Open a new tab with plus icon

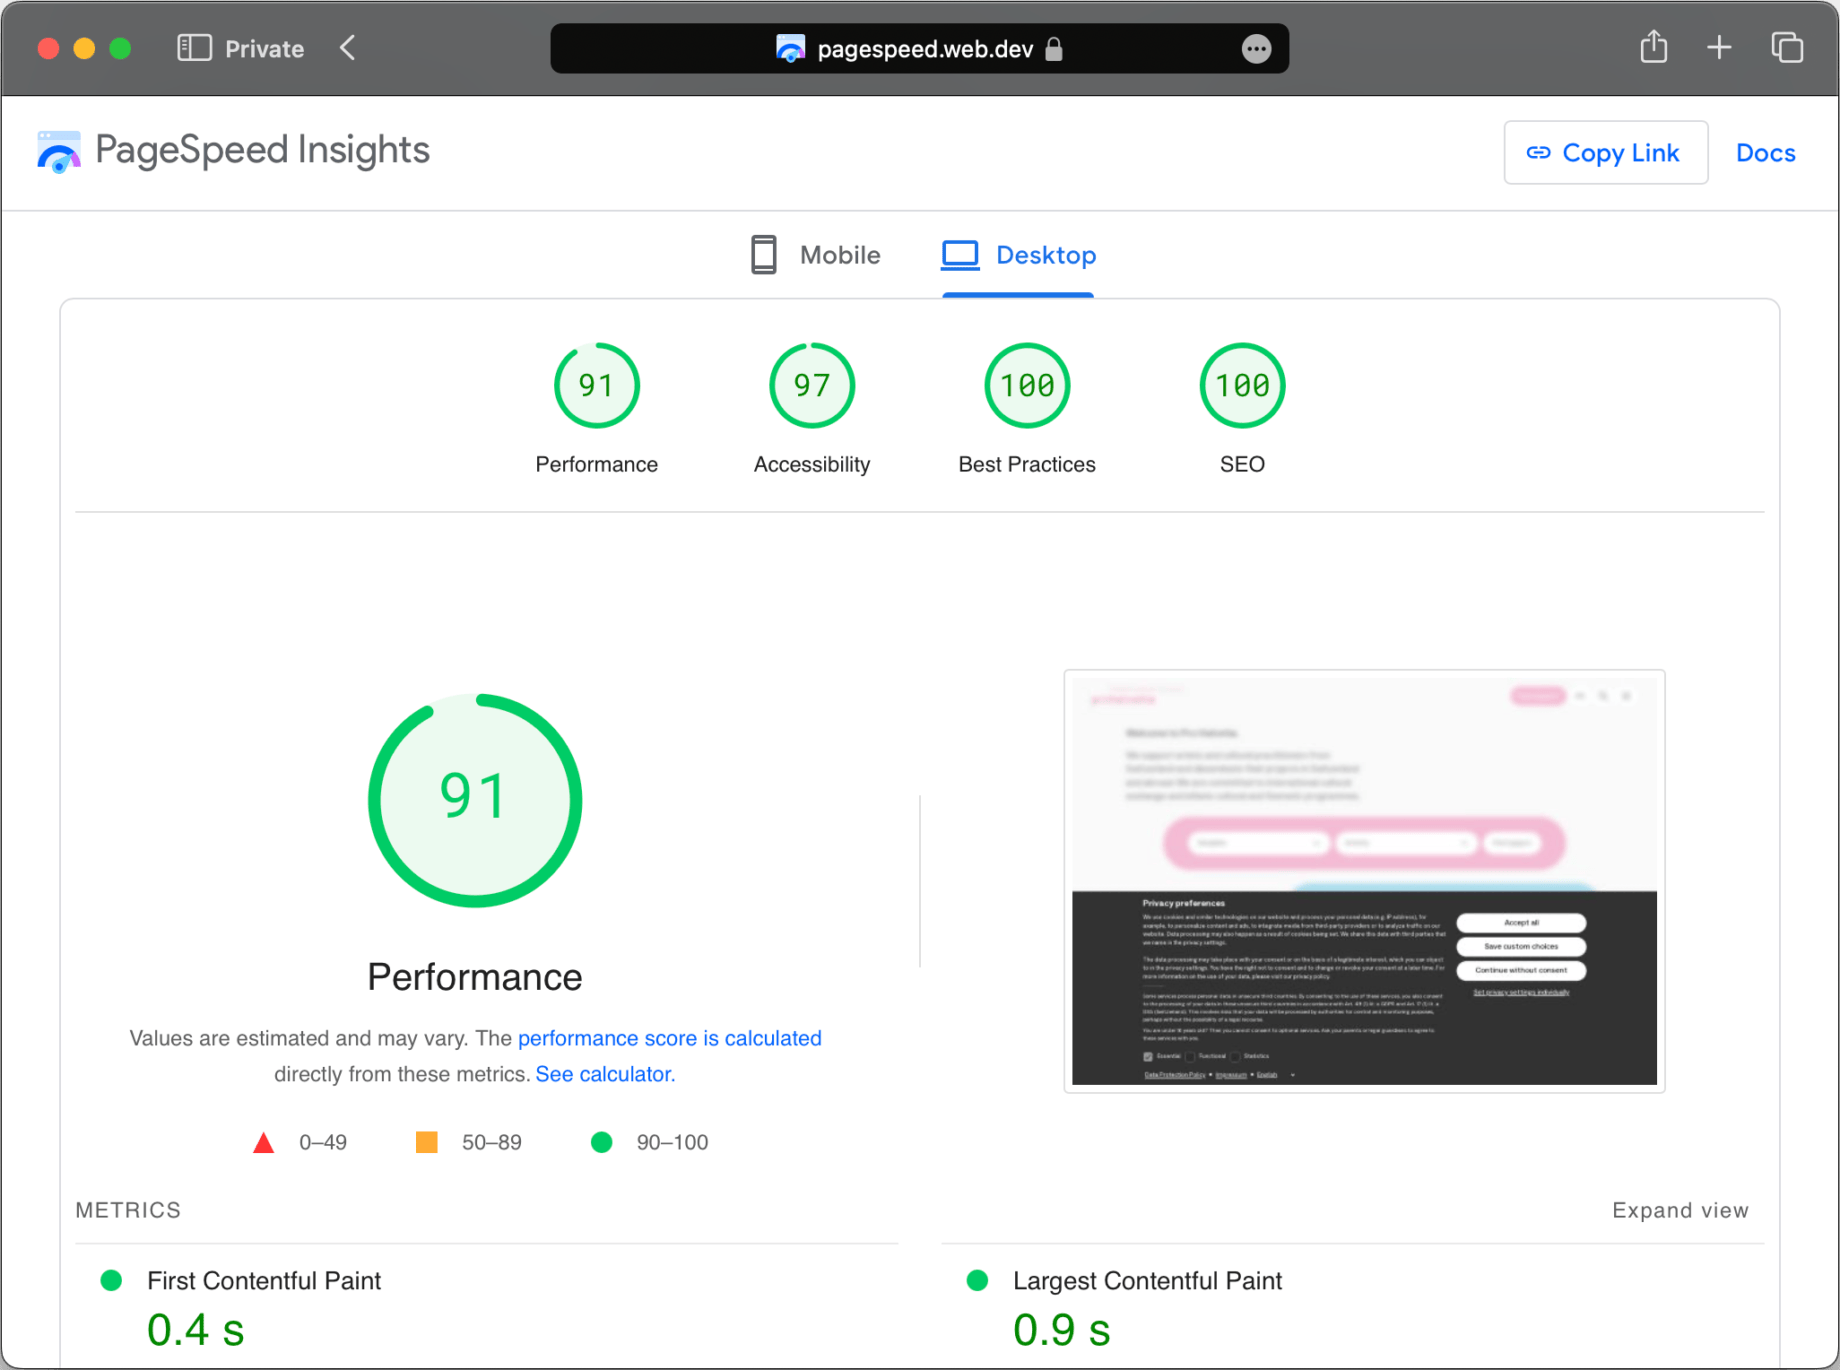(x=1719, y=48)
